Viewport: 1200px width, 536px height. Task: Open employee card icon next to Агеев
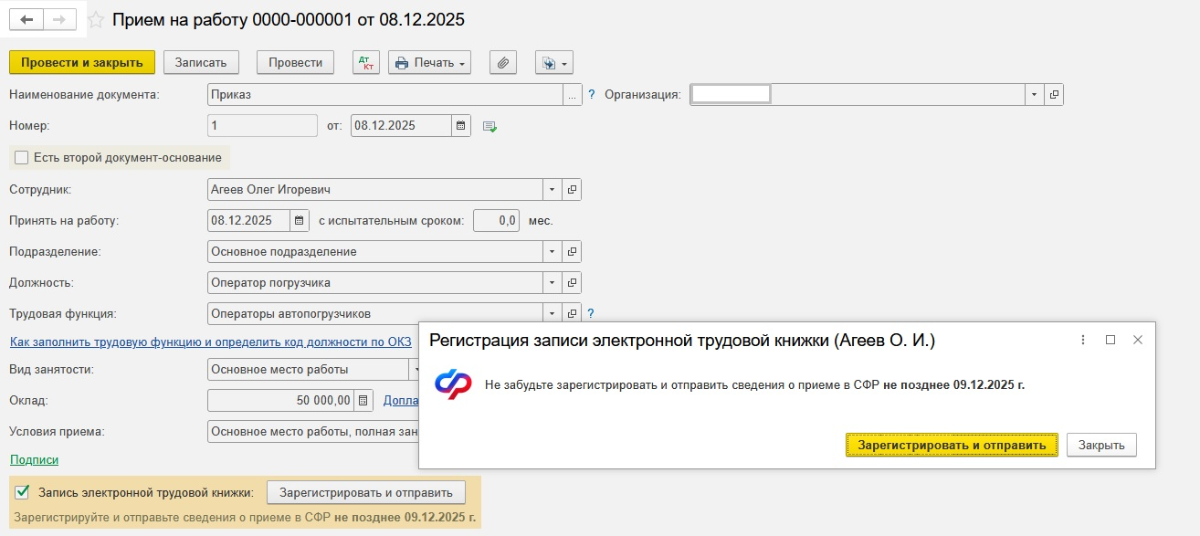[x=572, y=189]
